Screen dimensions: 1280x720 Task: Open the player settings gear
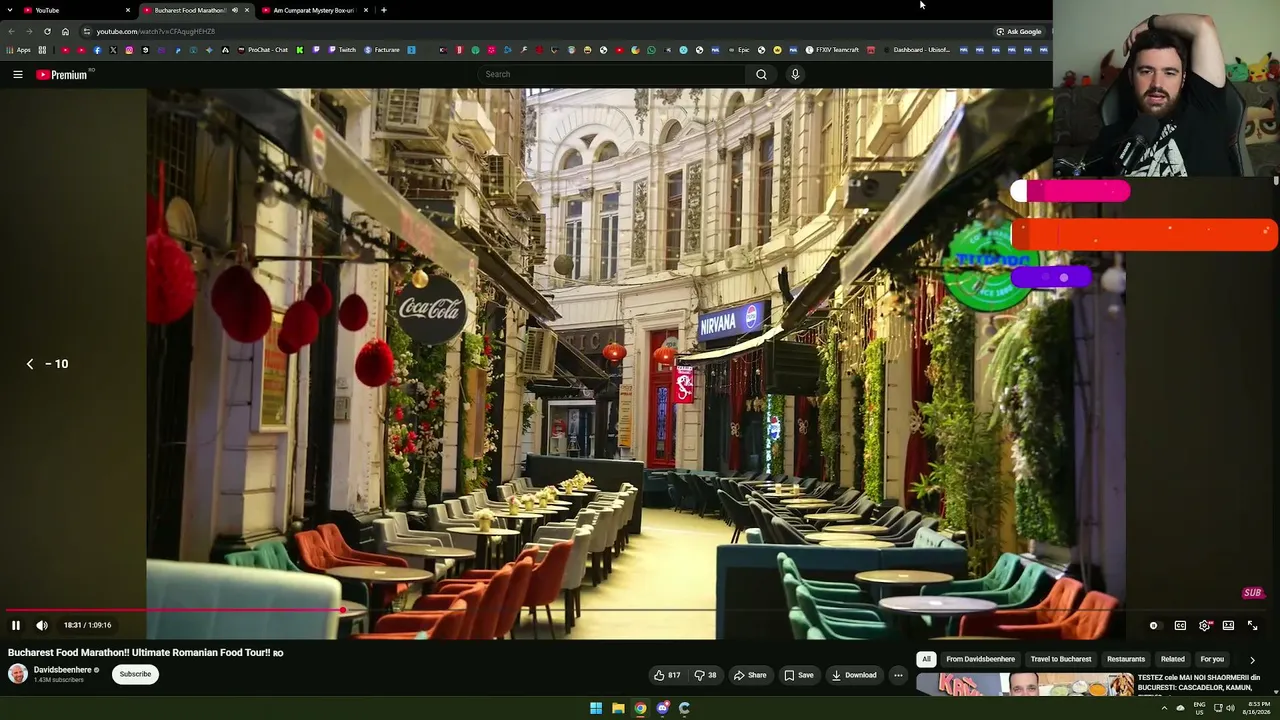(x=1204, y=625)
